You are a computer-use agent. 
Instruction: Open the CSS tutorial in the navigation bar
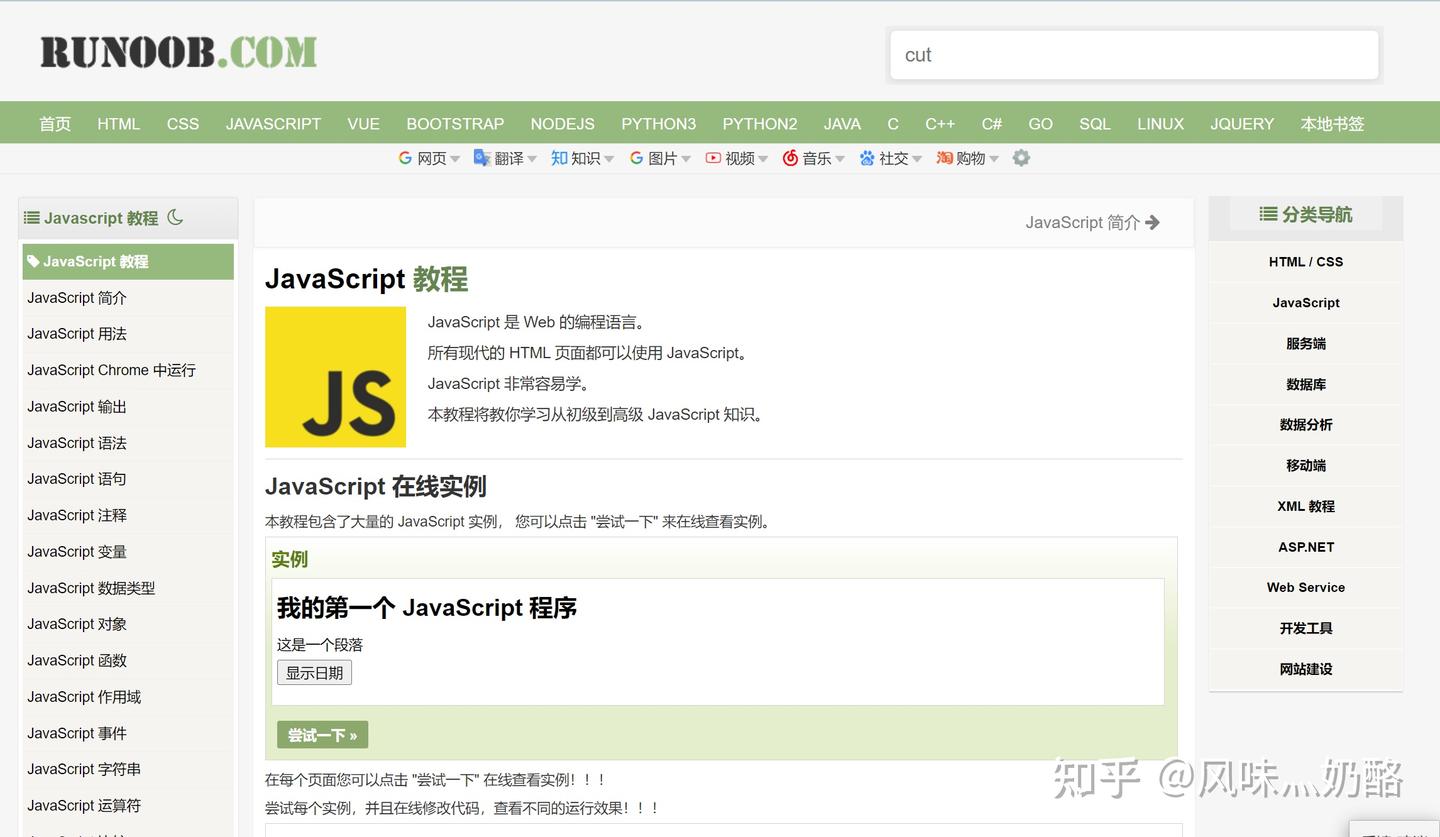tap(183, 124)
